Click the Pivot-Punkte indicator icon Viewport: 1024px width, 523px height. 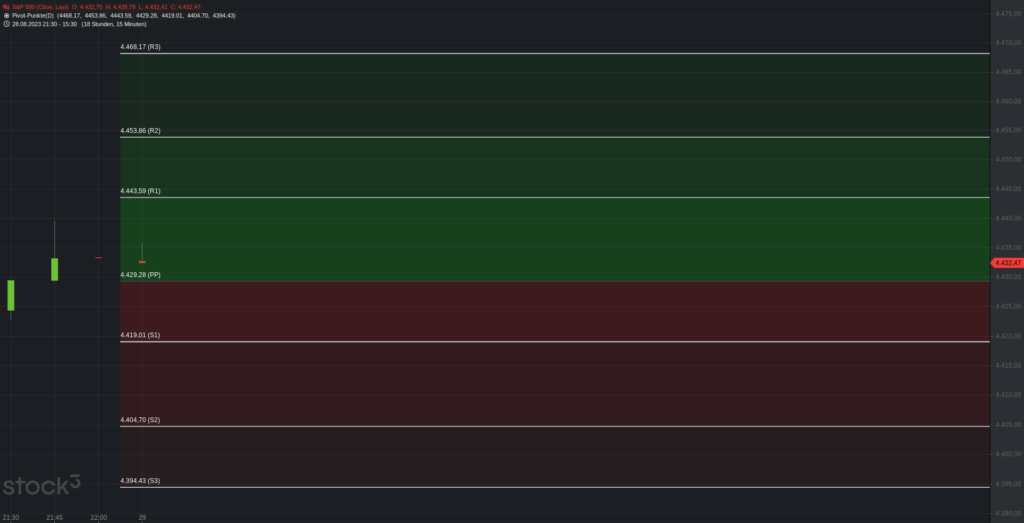(6, 16)
